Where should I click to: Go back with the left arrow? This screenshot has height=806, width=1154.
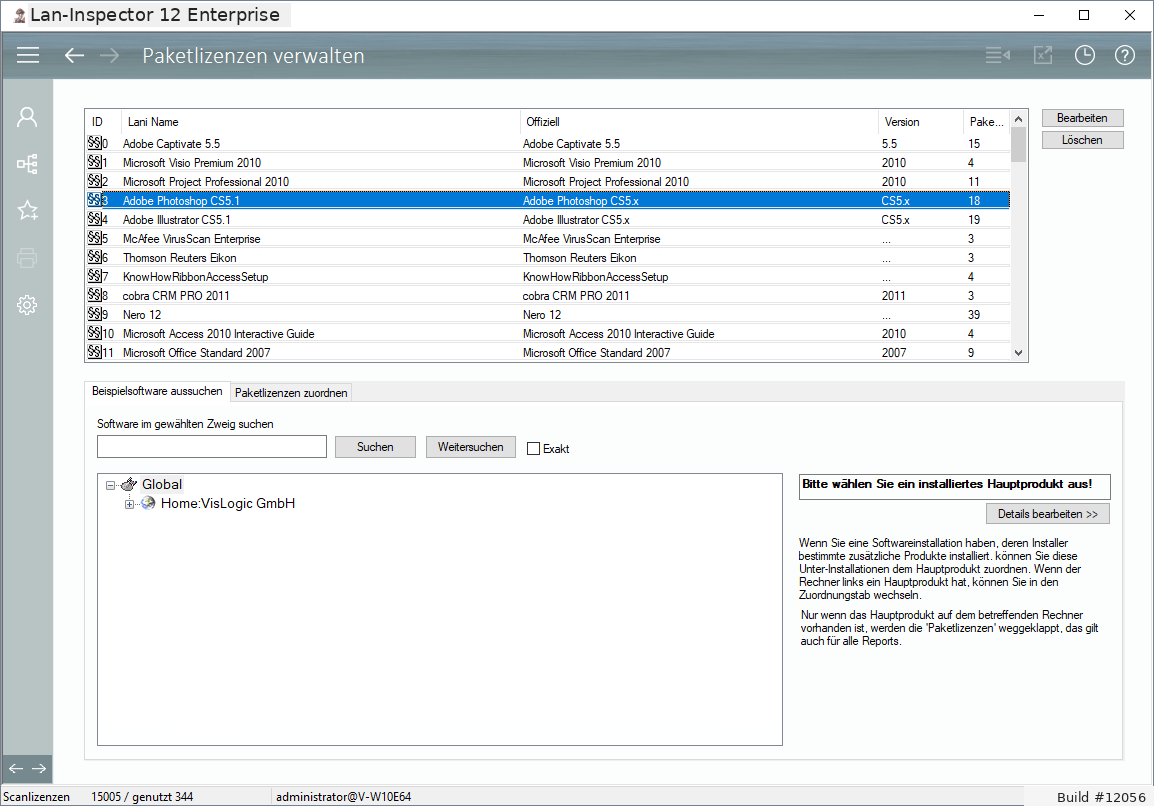click(x=74, y=55)
